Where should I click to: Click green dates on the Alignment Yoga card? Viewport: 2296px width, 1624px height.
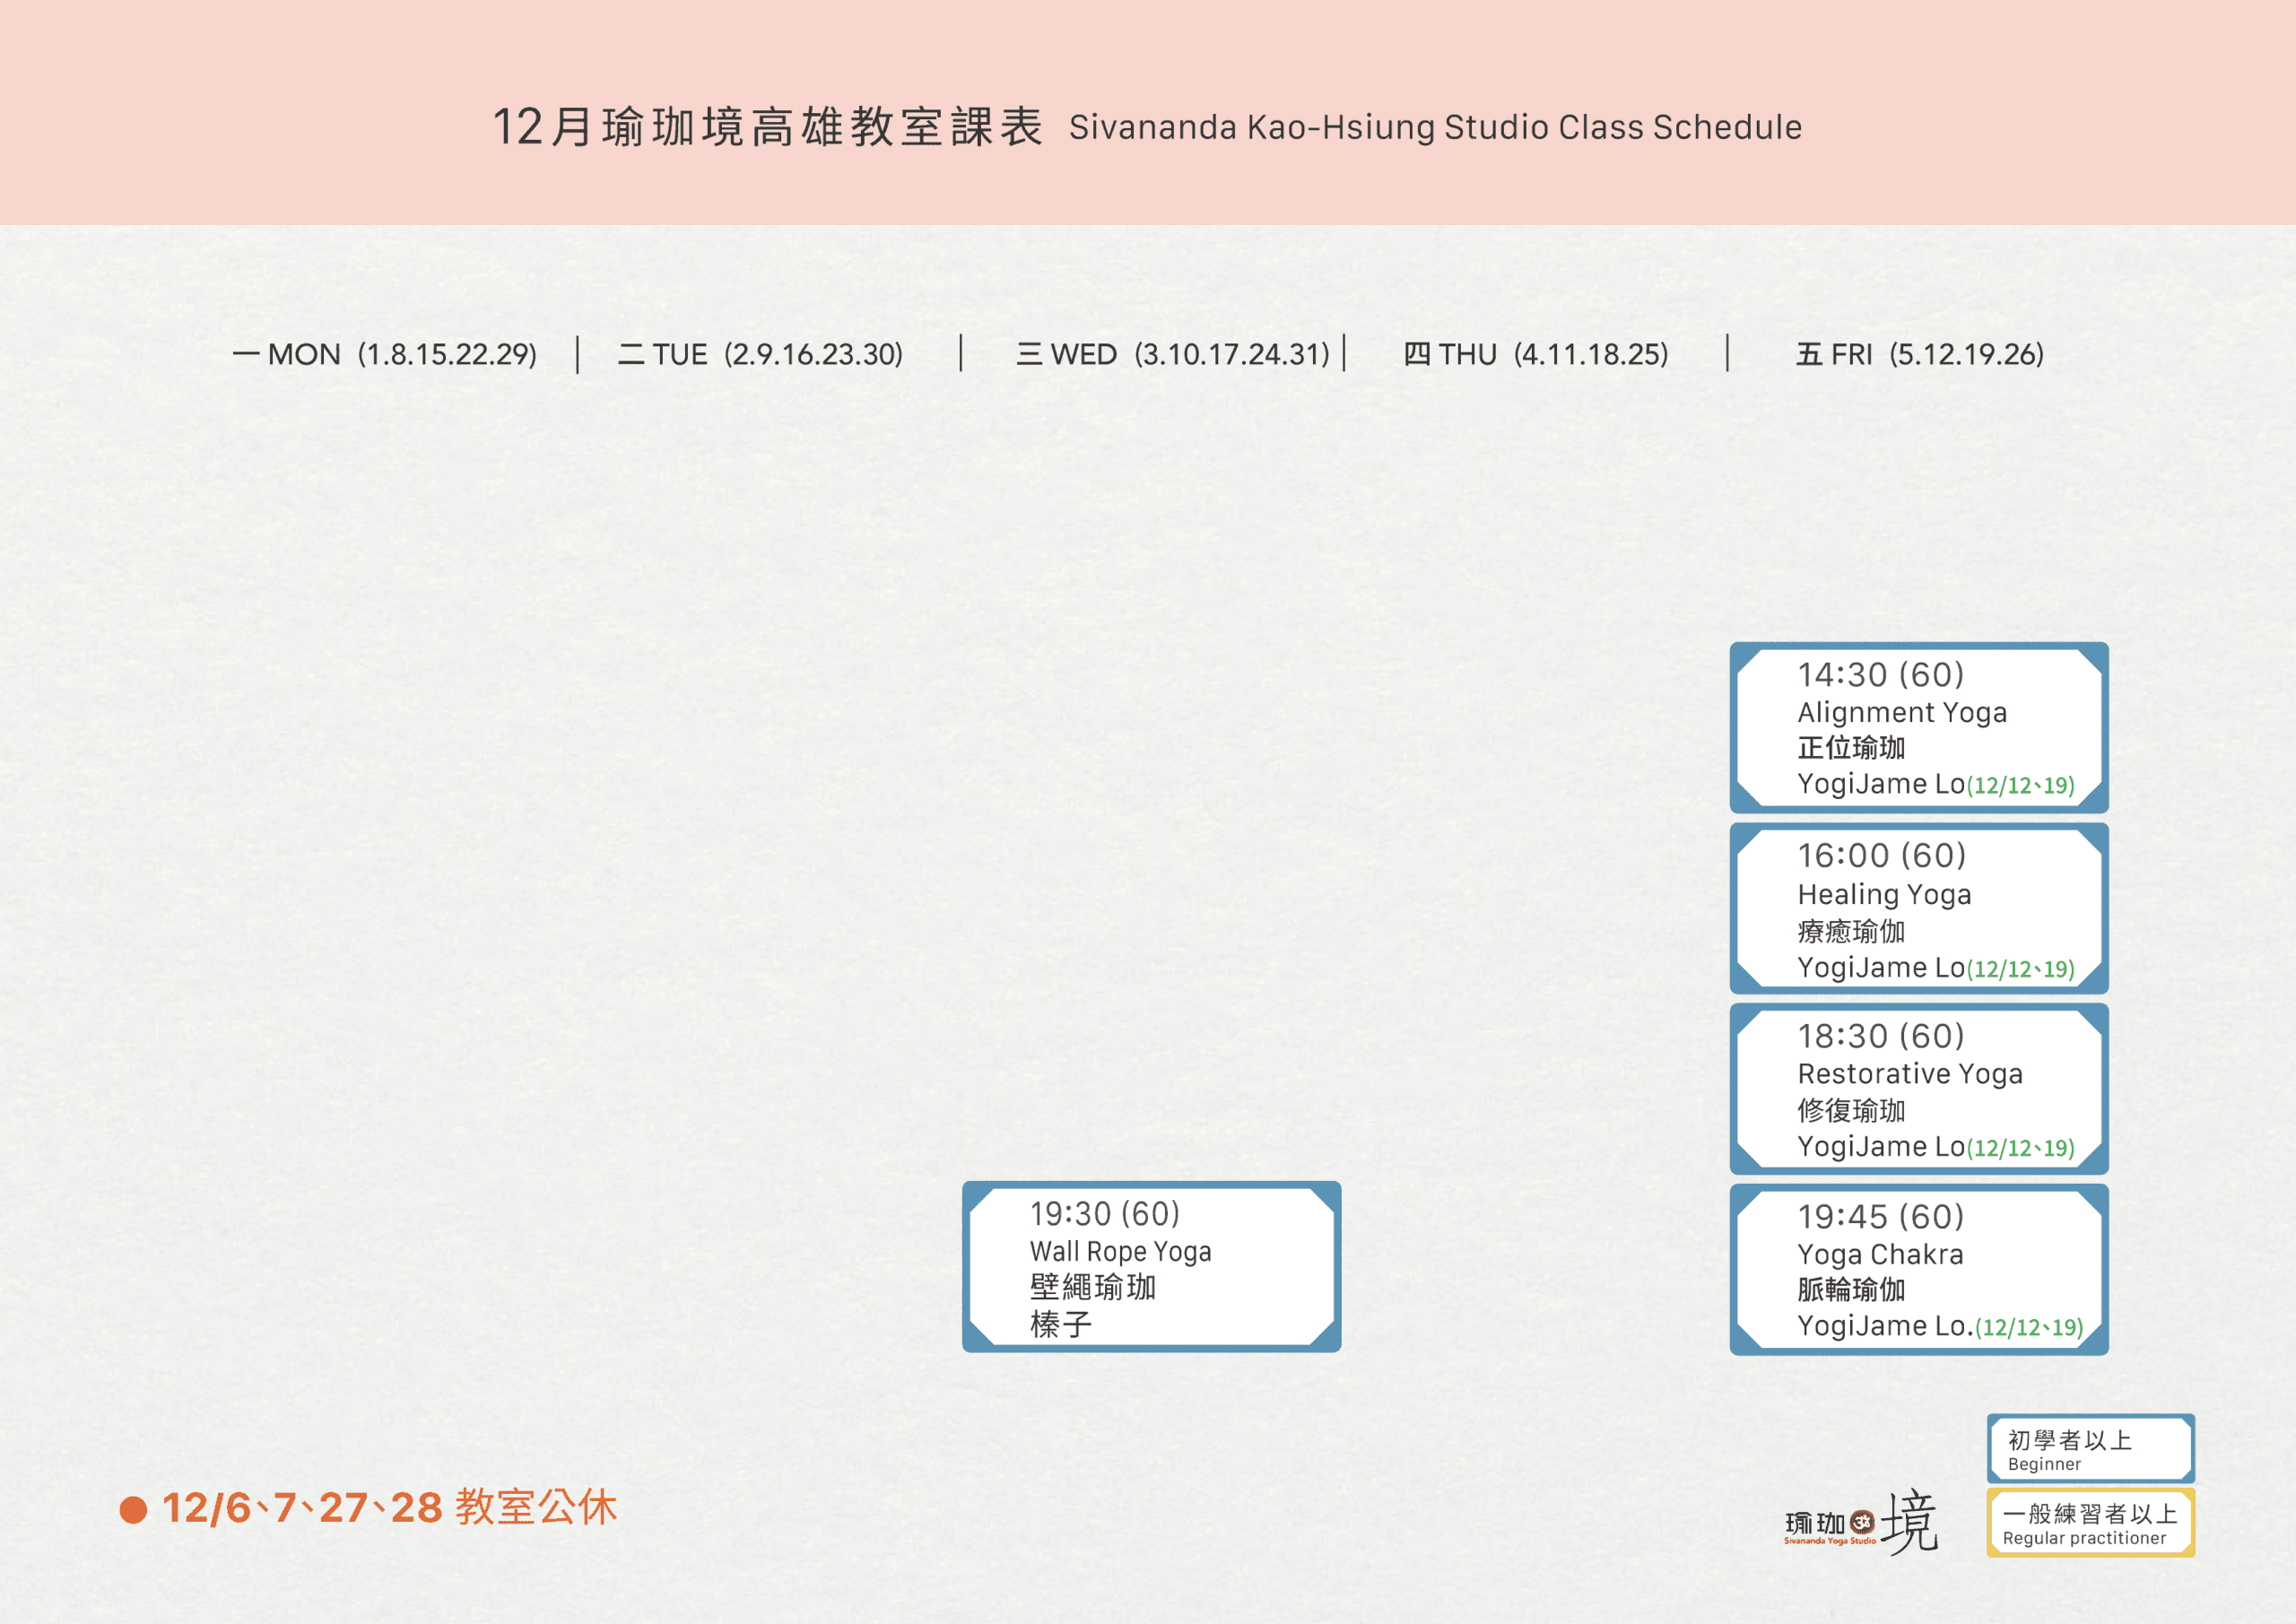[x=2020, y=786]
